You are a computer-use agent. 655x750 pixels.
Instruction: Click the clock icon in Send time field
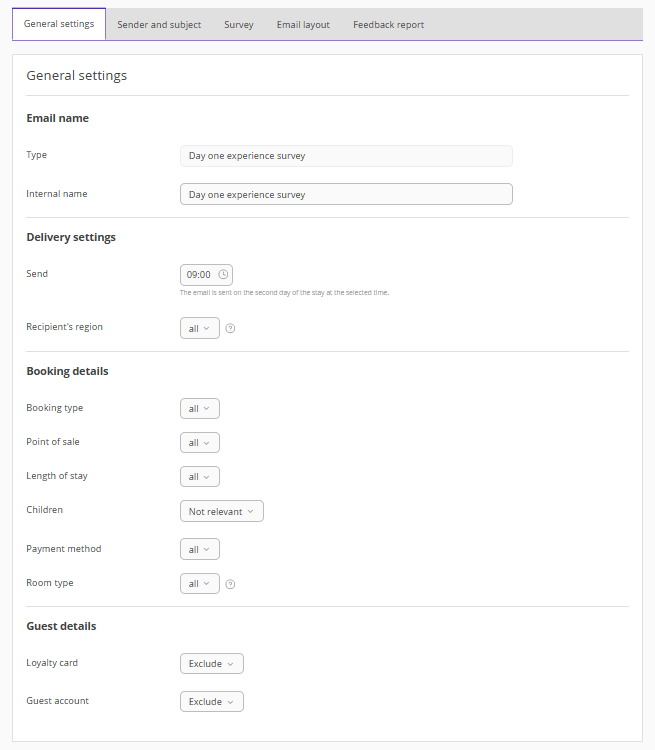pos(223,274)
